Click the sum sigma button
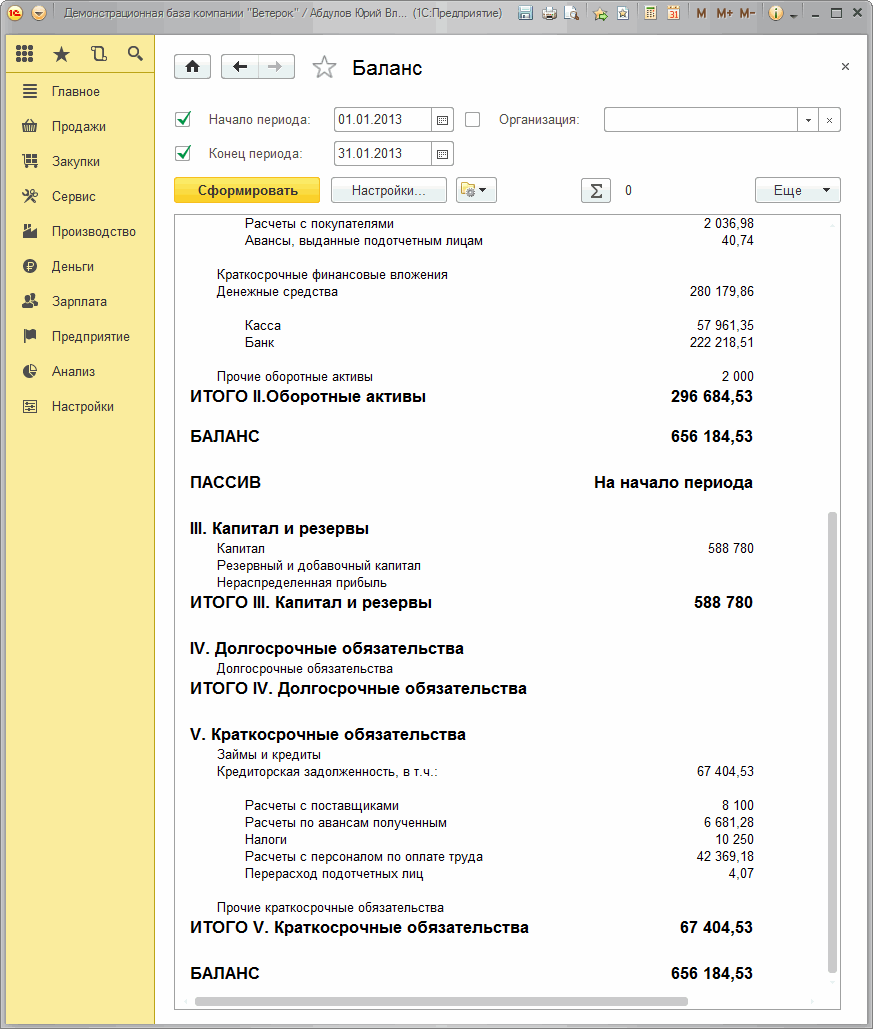Viewport: 873px width, 1029px height. coord(596,191)
